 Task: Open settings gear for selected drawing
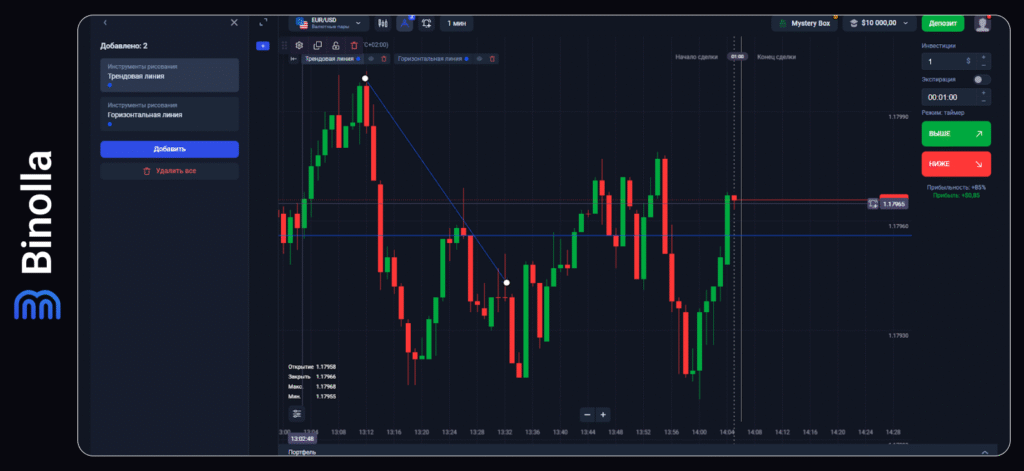[x=299, y=45]
